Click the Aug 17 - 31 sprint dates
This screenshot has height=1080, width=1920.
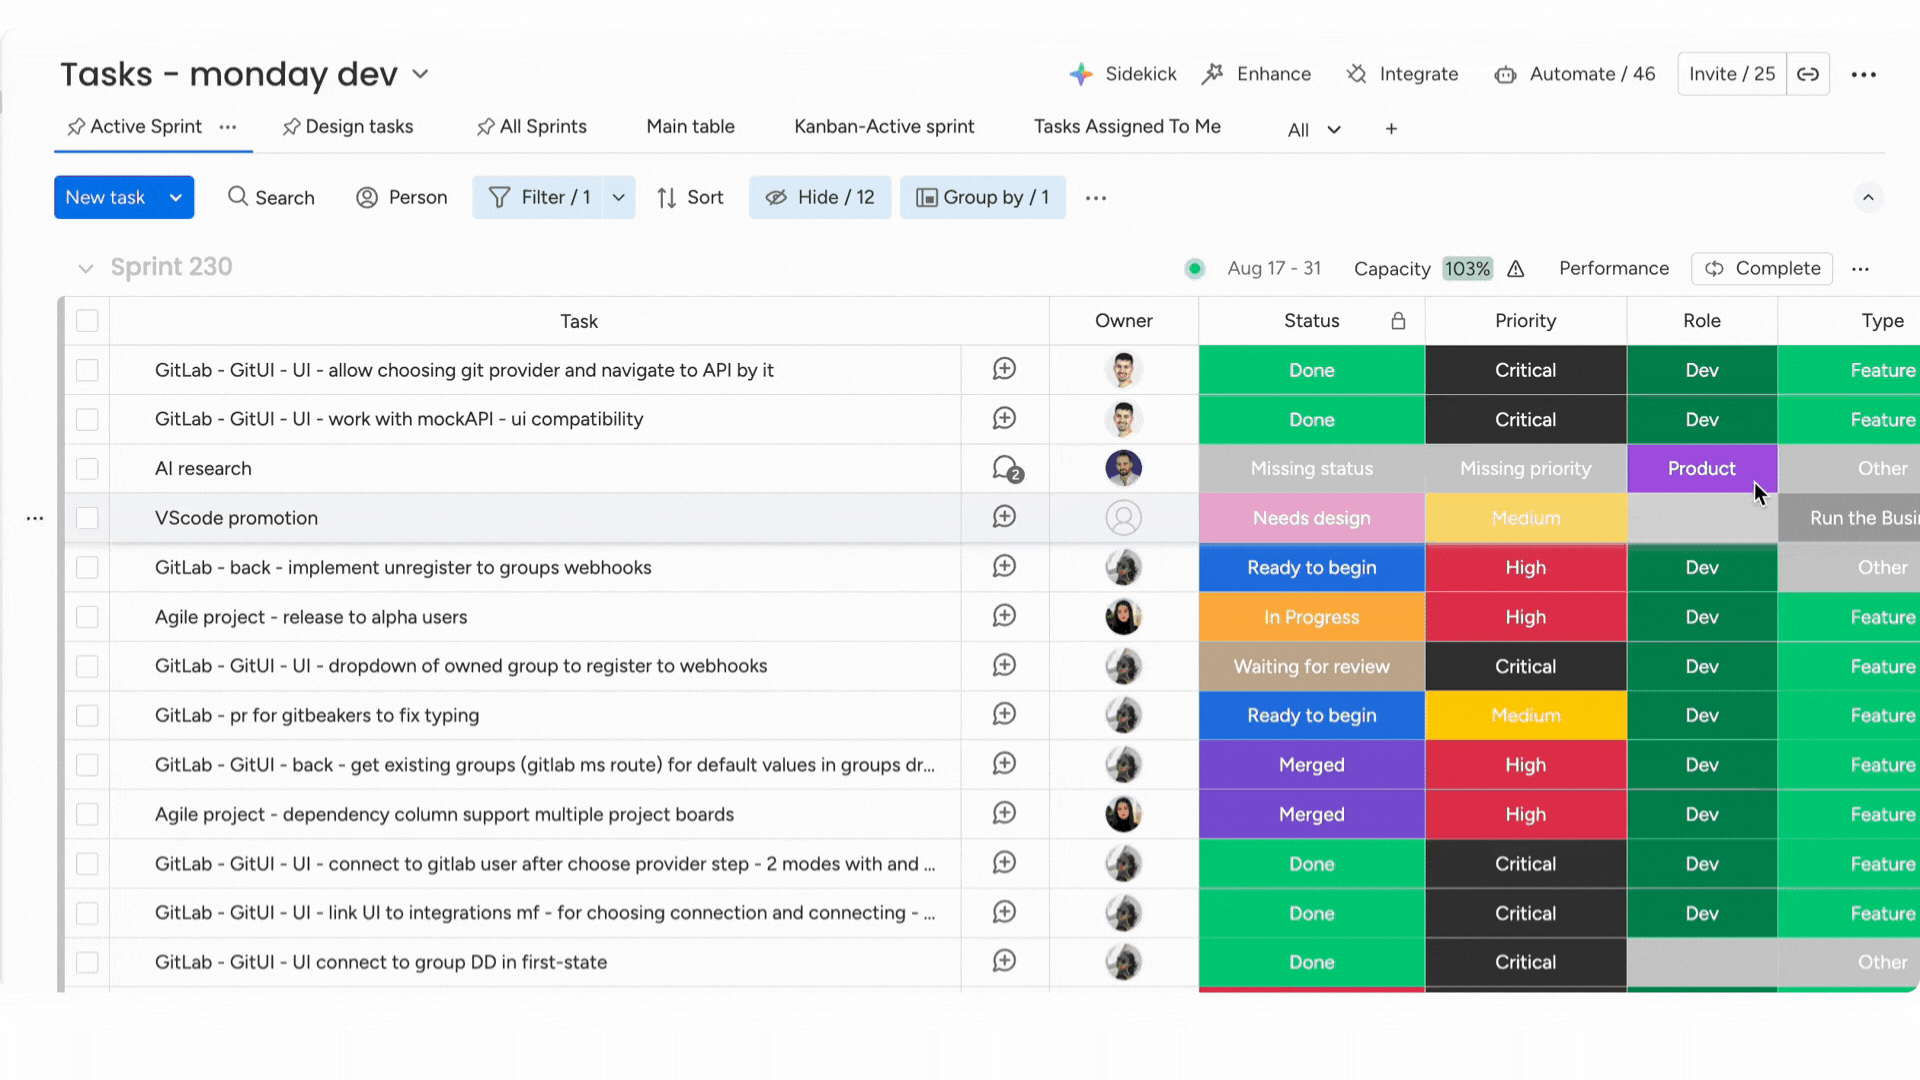coord(1274,269)
